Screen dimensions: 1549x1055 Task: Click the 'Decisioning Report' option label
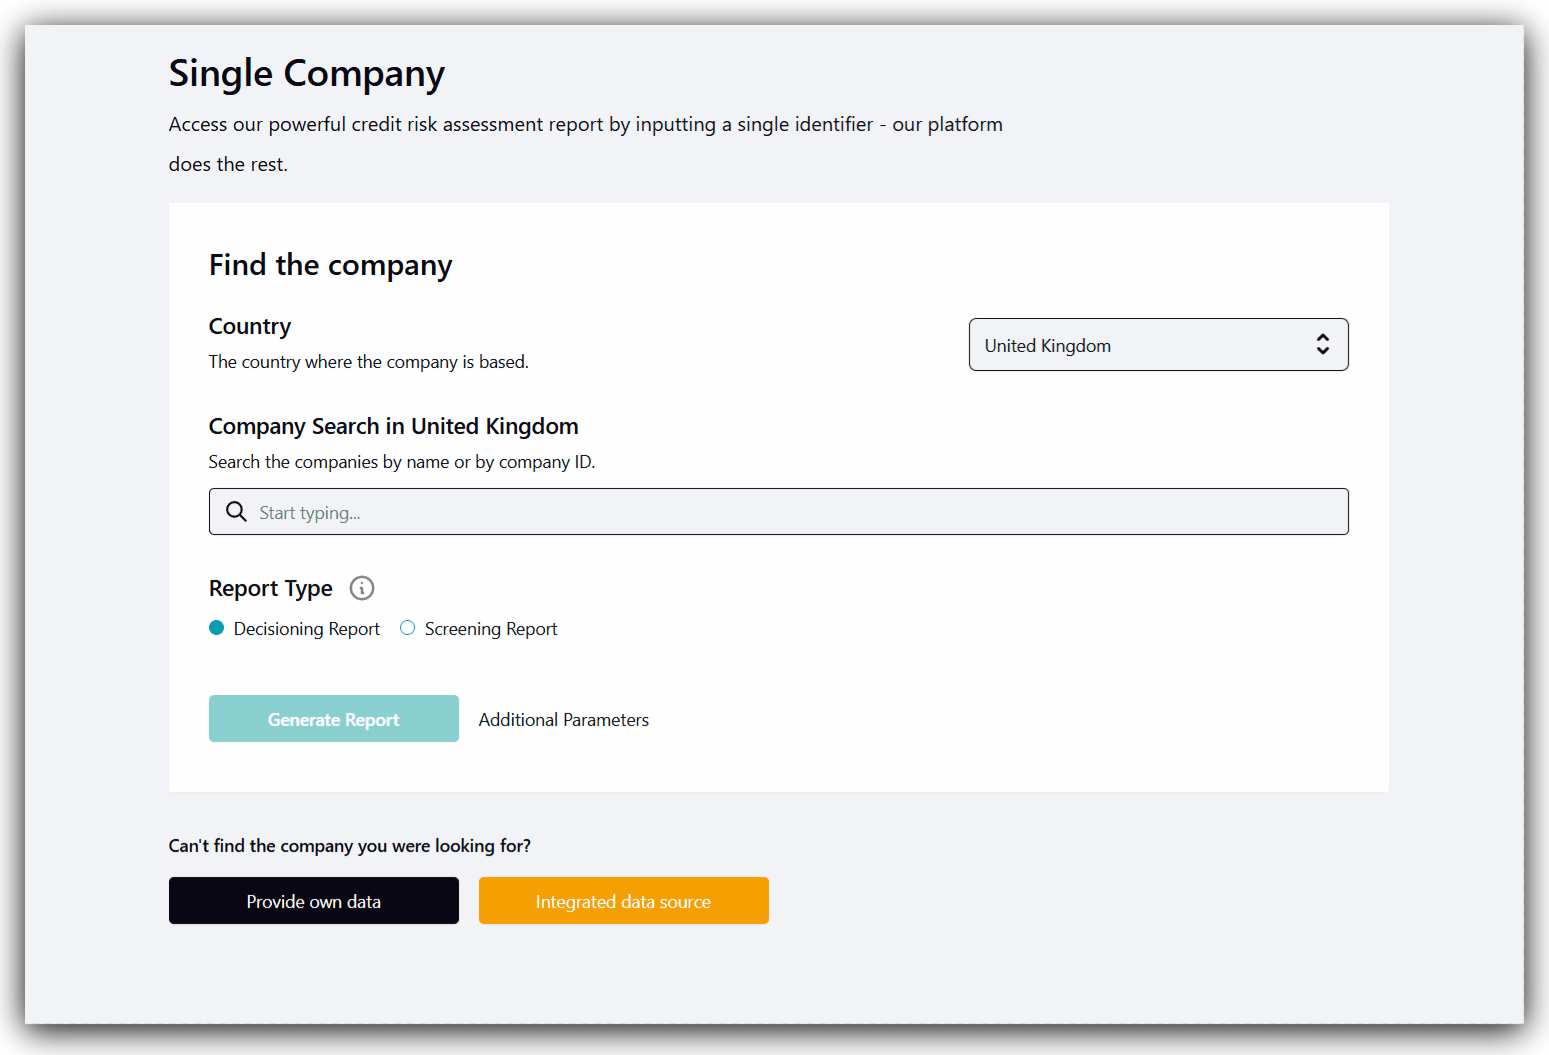306,629
